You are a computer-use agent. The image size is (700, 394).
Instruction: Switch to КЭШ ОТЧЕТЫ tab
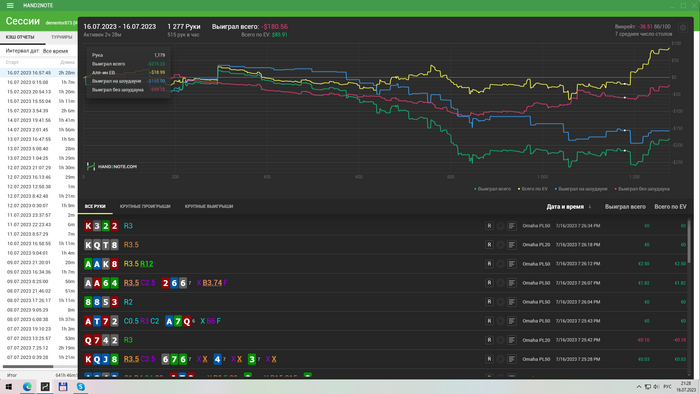(x=20, y=37)
